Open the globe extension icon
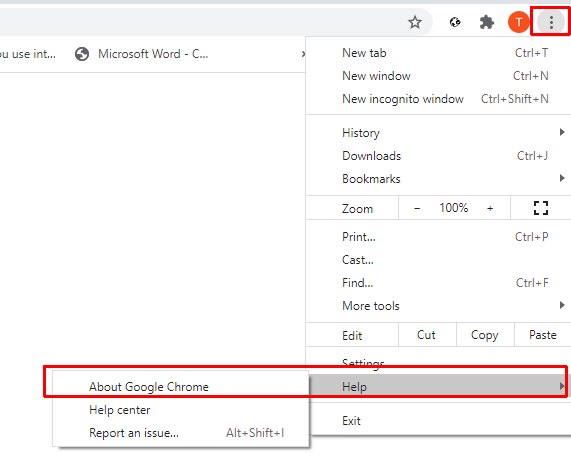 [455, 23]
